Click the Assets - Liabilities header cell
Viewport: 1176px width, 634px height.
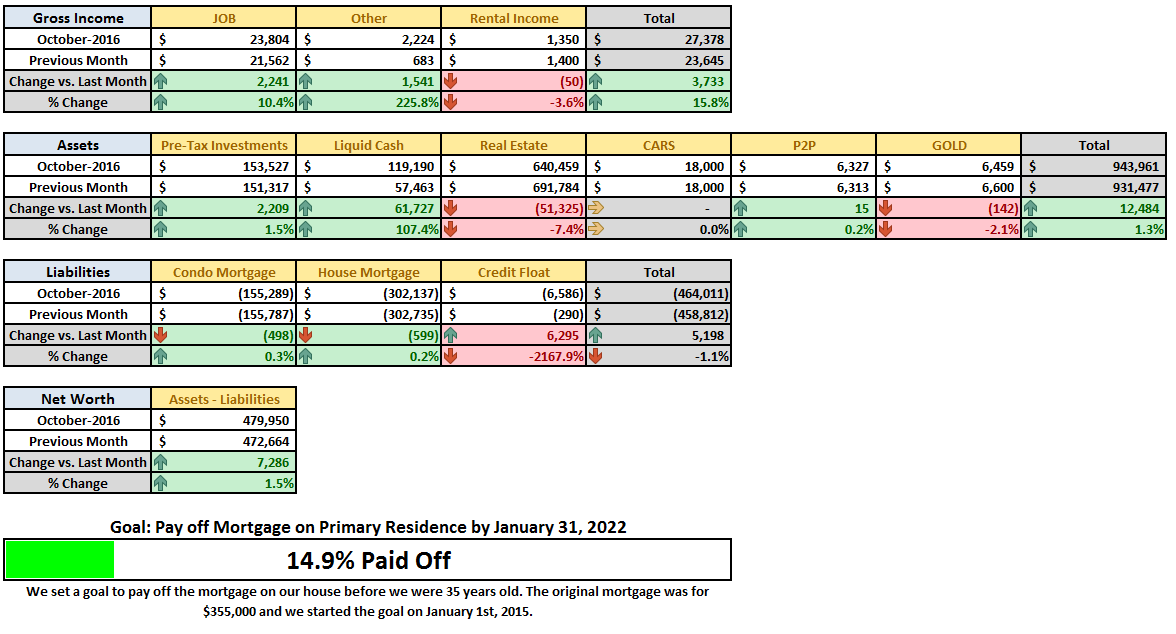(x=224, y=398)
